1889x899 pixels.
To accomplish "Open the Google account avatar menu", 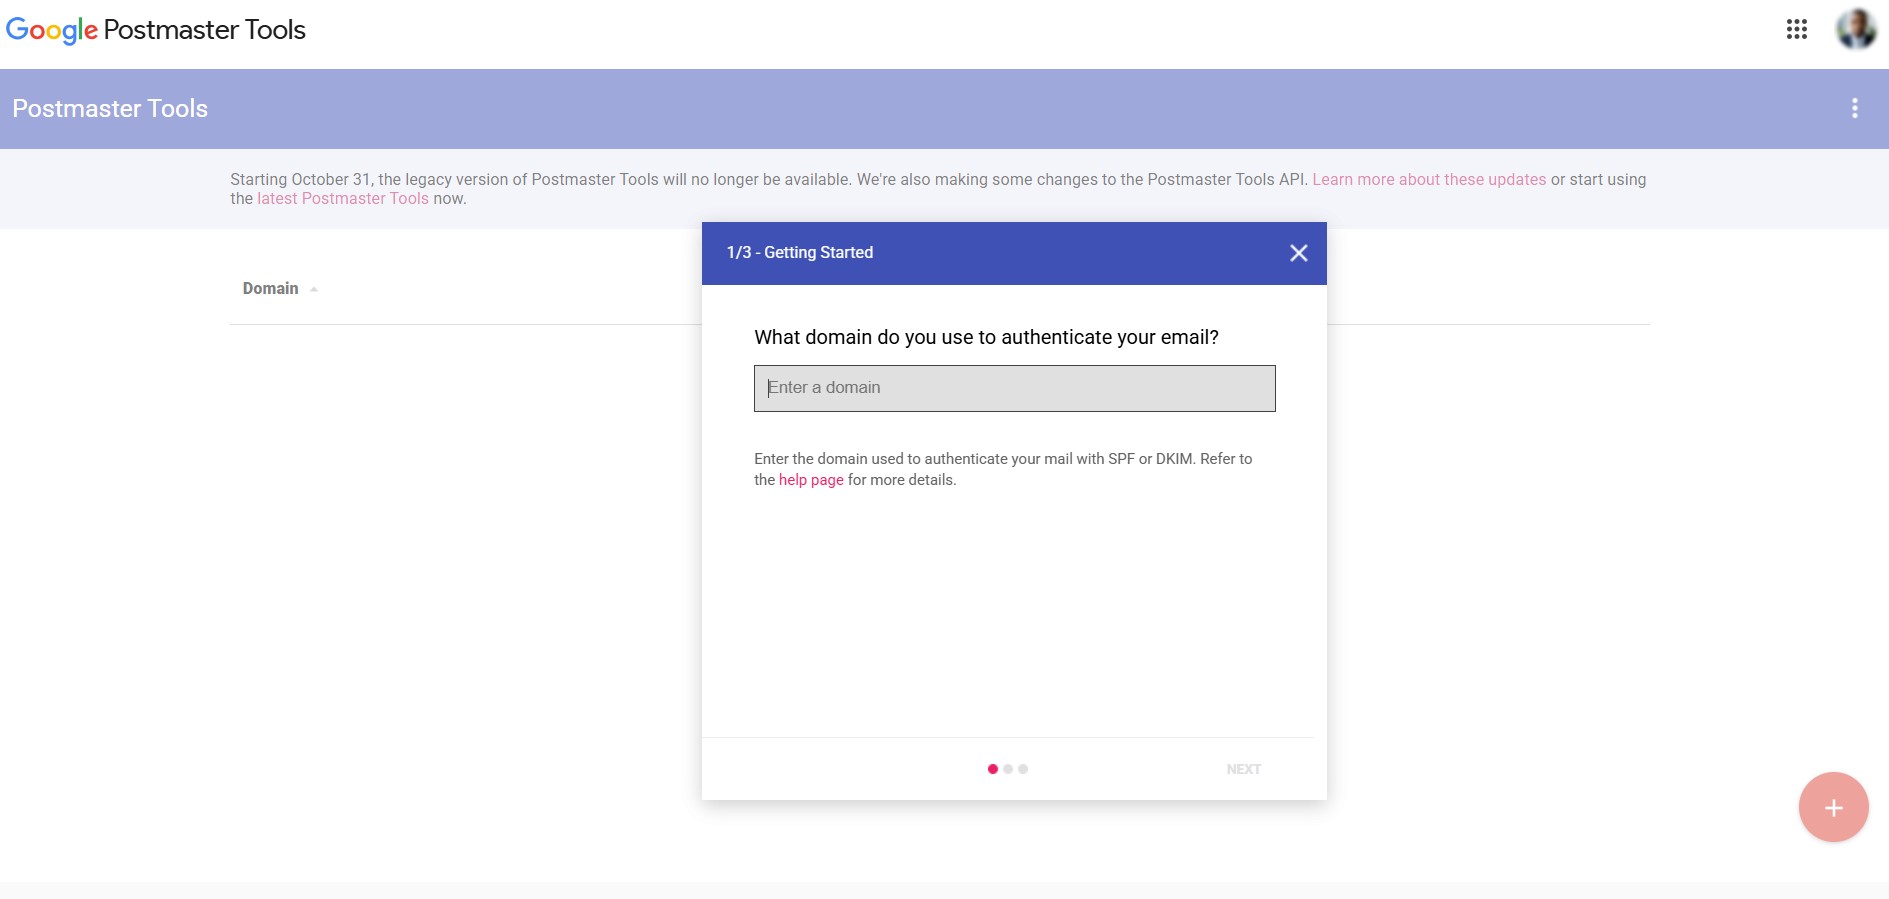I will 1856,29.
